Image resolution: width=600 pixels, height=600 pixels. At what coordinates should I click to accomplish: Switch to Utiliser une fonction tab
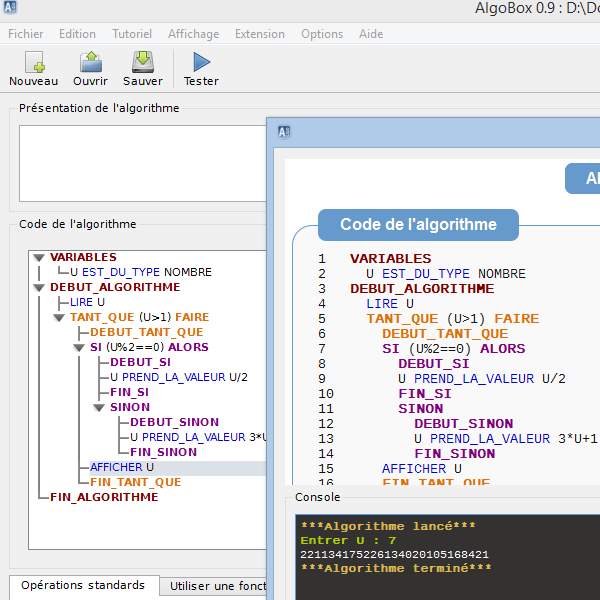pyautogui.click(x=217, y=586)
